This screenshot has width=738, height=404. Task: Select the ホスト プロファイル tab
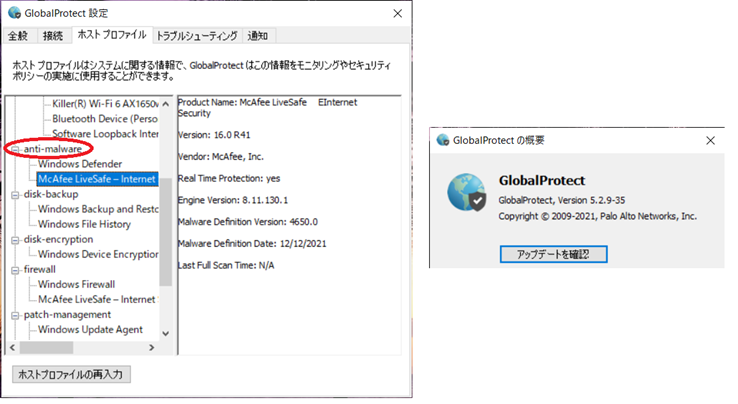point(112,34)
